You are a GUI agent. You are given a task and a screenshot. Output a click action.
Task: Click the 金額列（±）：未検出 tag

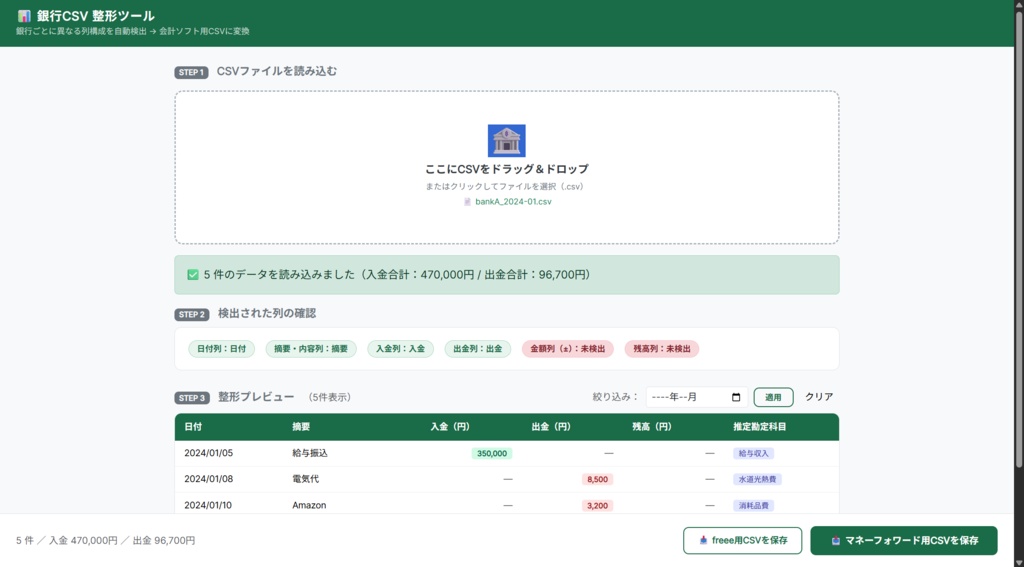[x=568, y=349]
